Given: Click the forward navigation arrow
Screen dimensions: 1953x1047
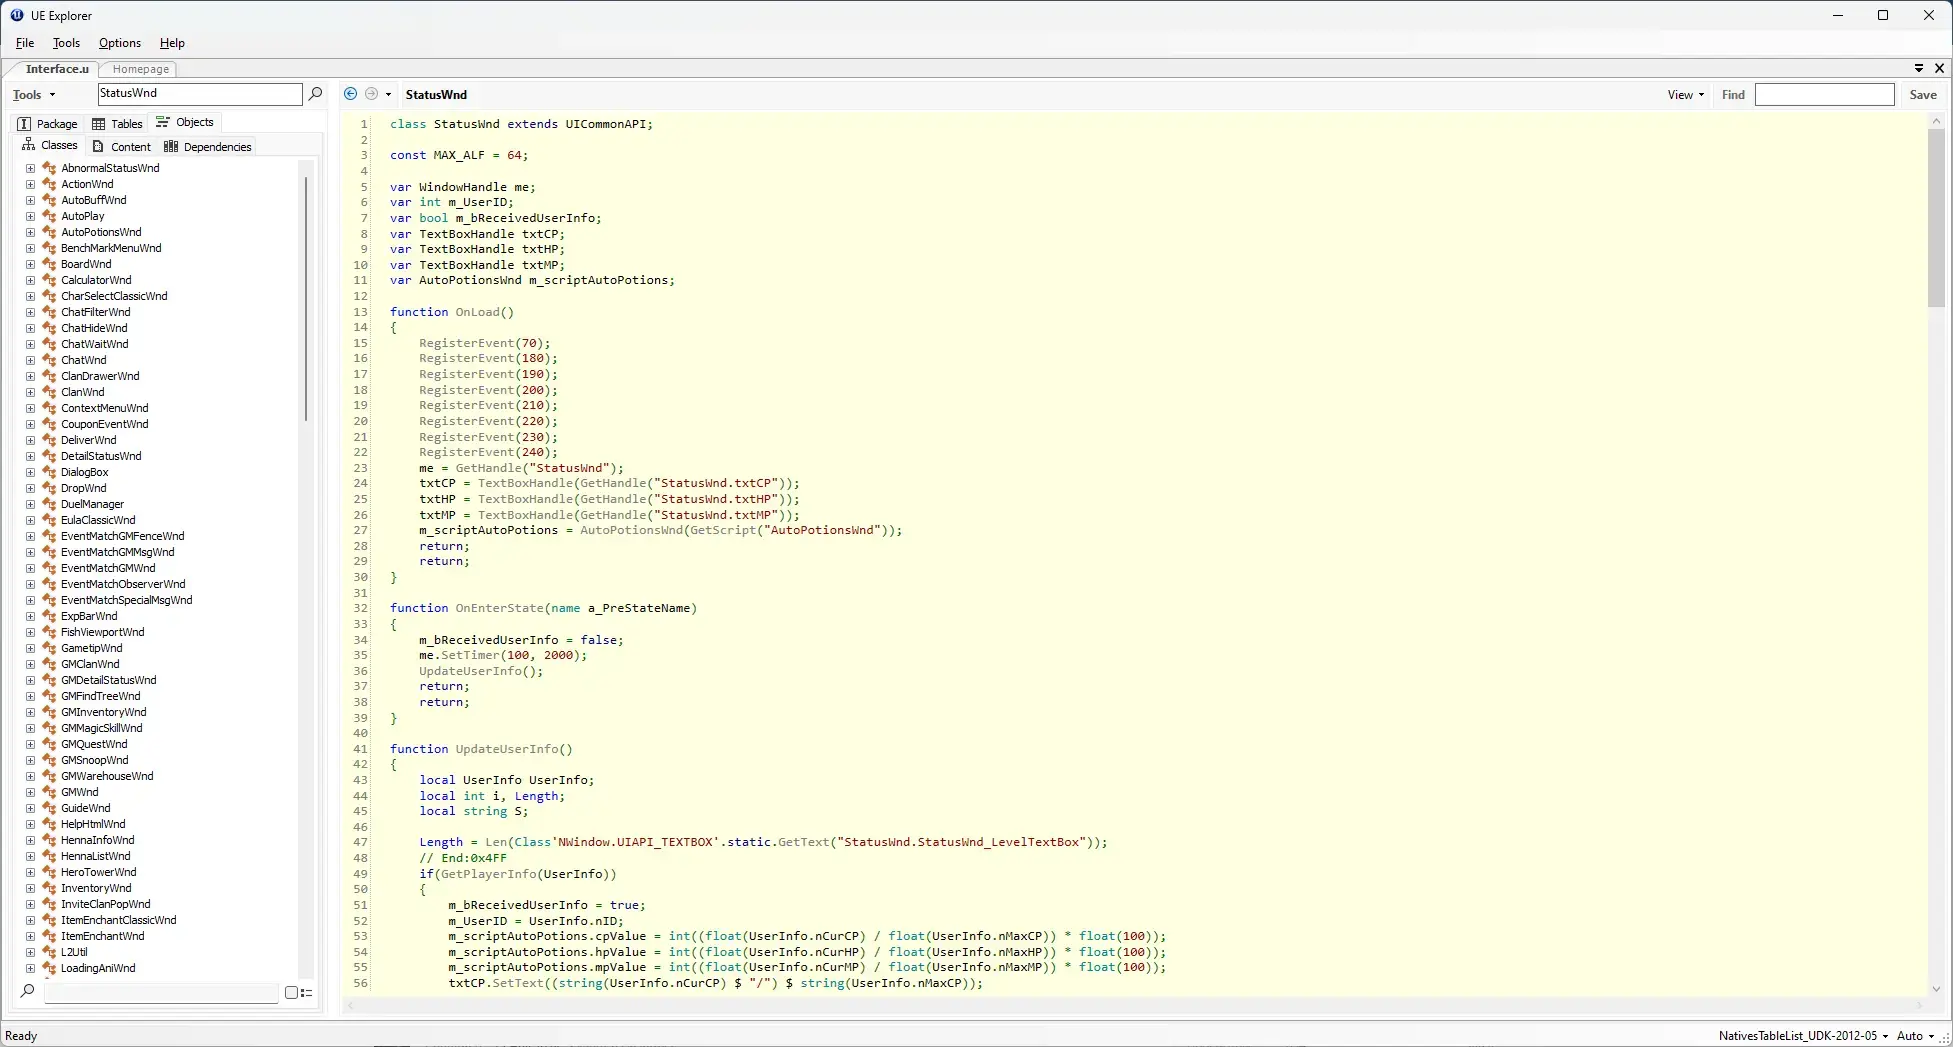Looking at the screenshot, I should pos(371,94).
